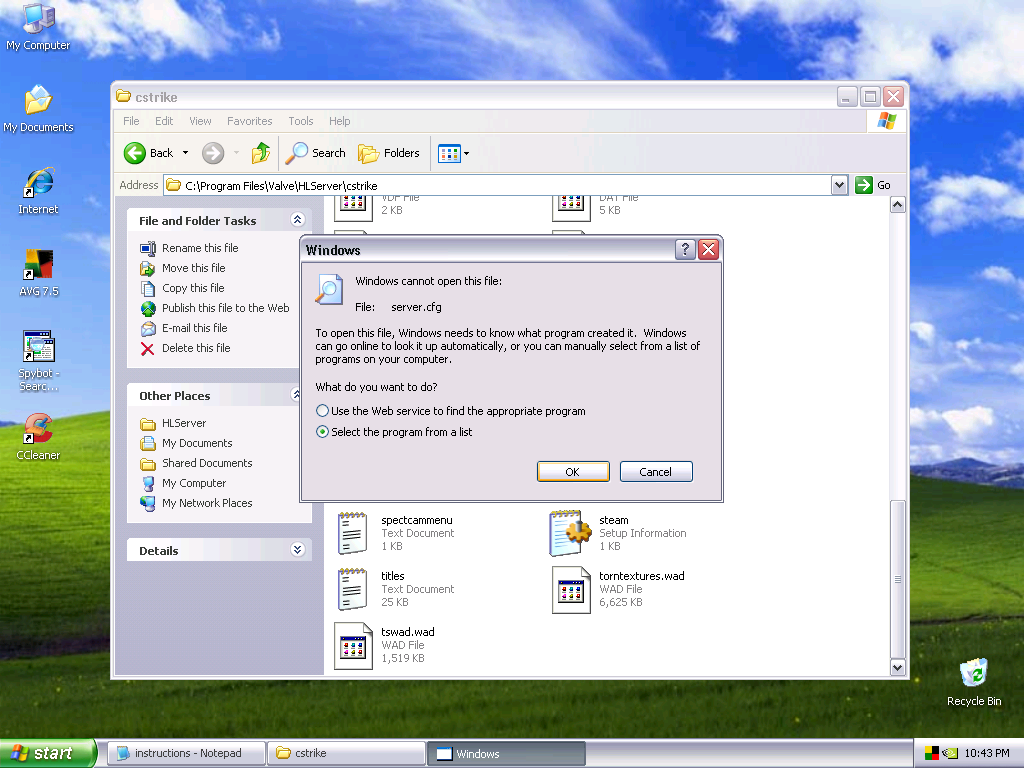Open the File menu
Viewport: 1024px width, 768px height.
coord(131,121)
